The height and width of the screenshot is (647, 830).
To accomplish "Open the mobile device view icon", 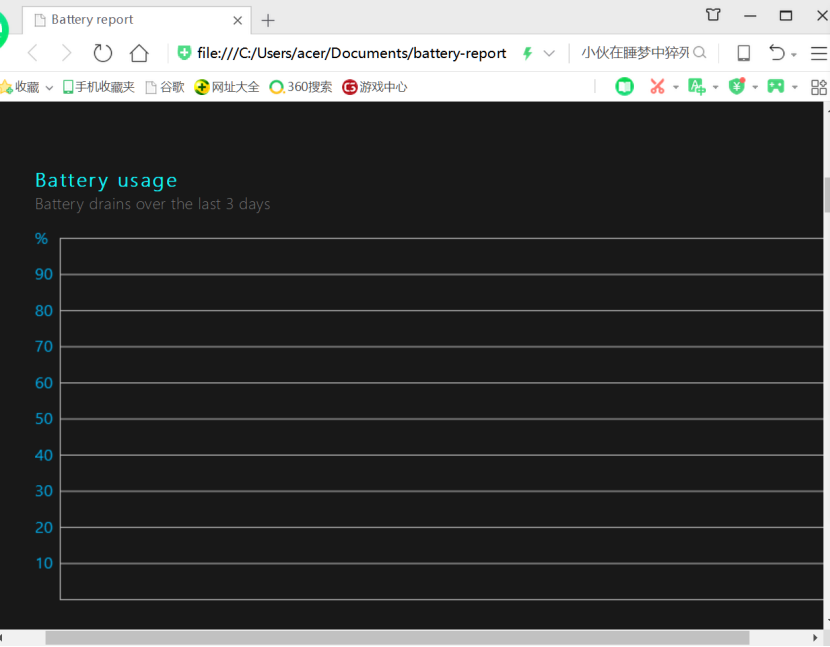I will point(743,53).
